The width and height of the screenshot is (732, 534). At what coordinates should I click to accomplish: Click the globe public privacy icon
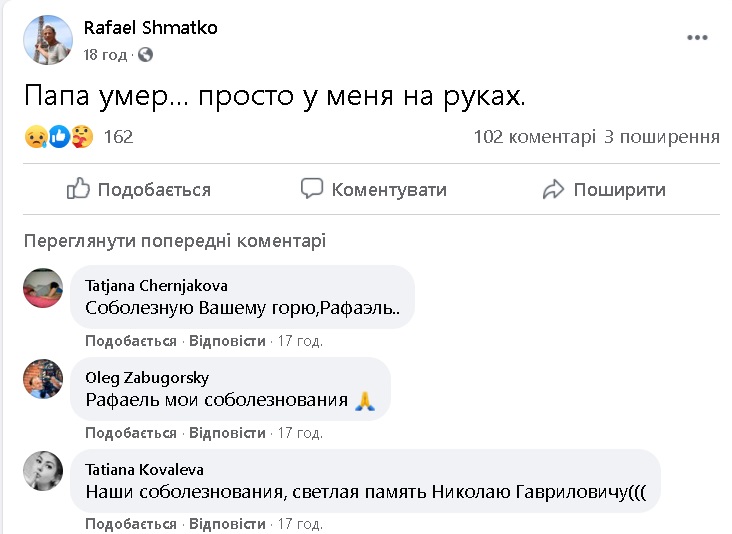(x=145, y=54)
